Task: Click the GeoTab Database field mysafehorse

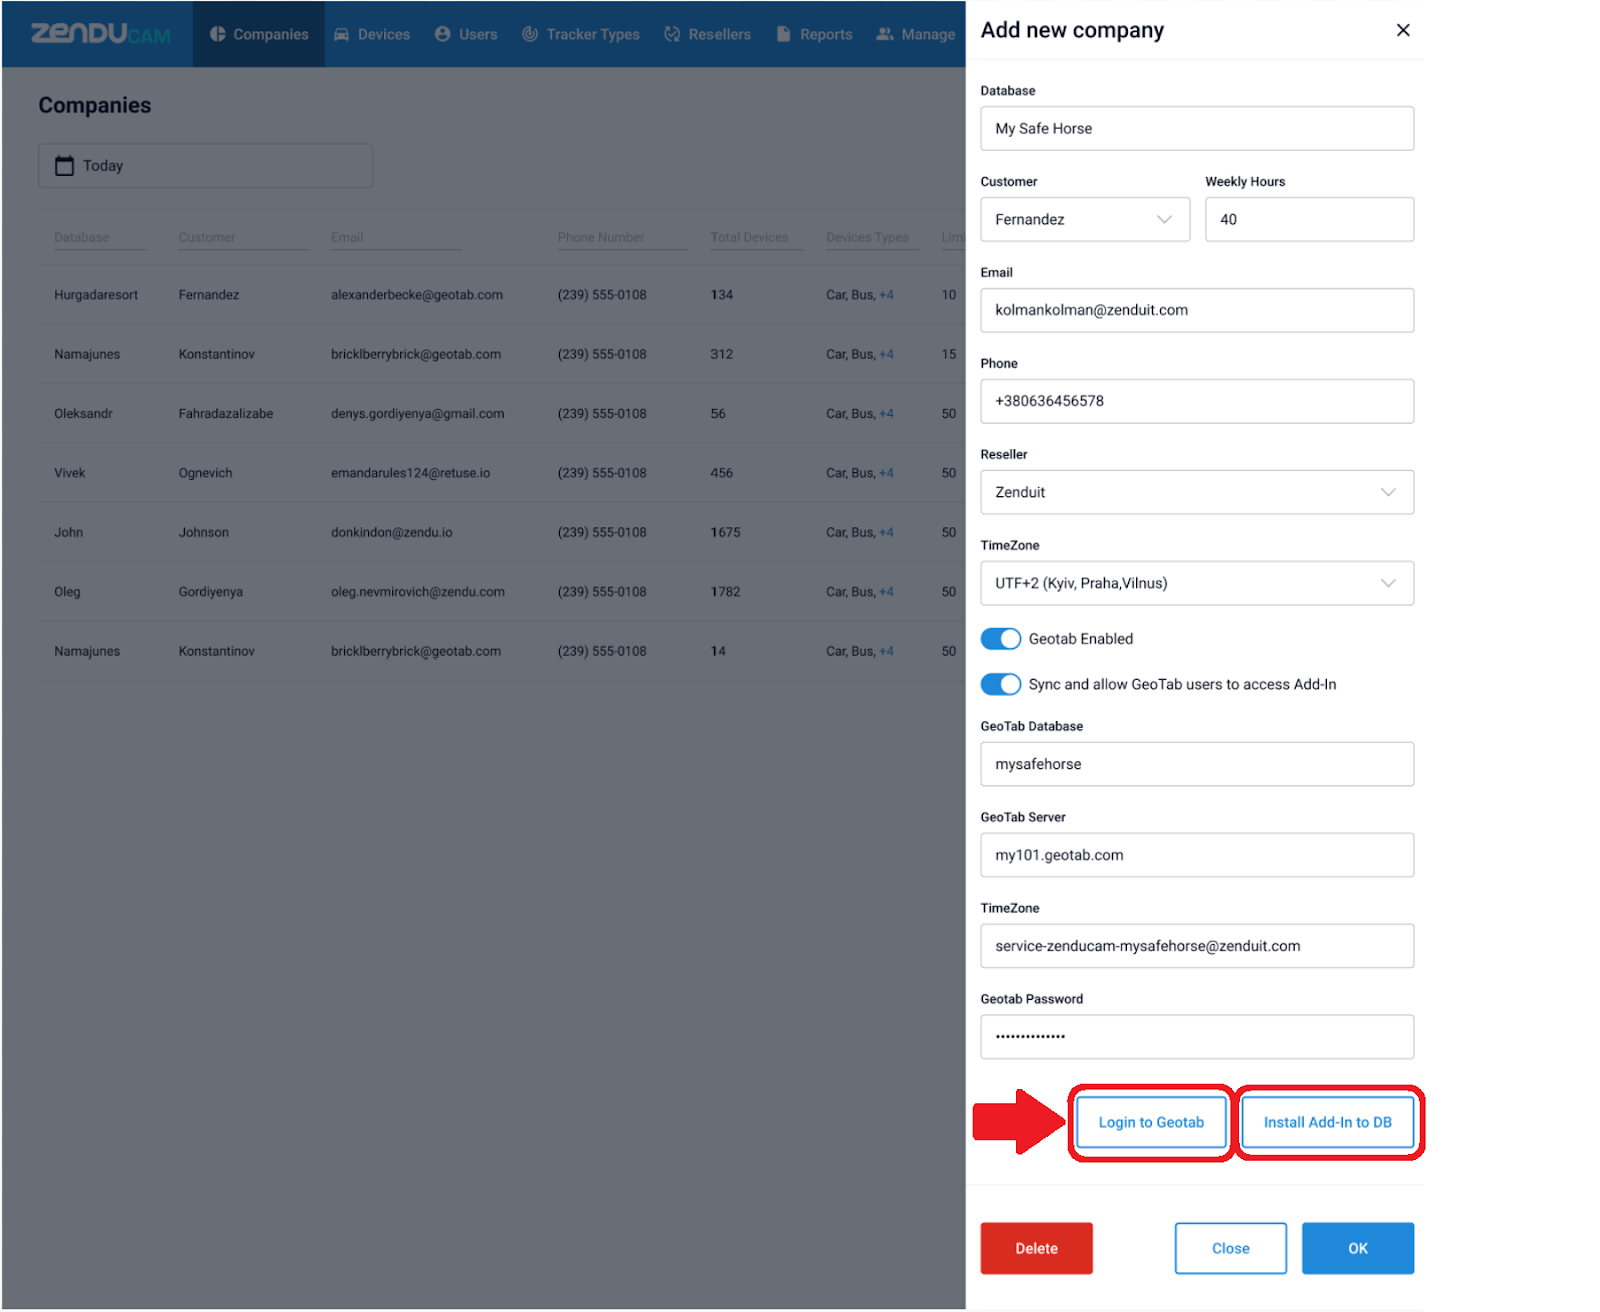Action: point(1197,764)
